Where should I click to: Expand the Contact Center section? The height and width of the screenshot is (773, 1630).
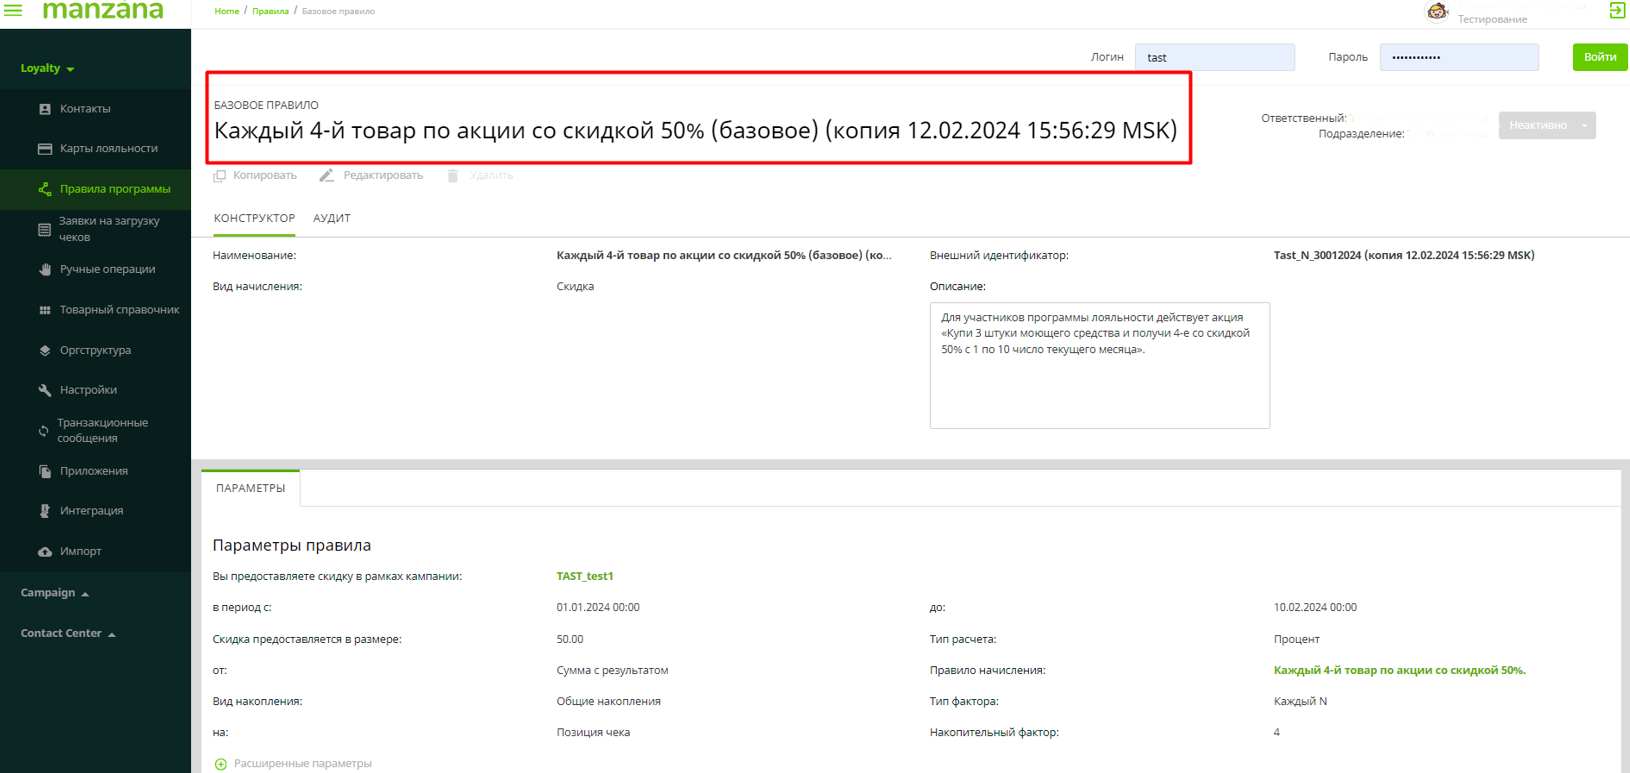pyautogui.click(x=67, y=634)
